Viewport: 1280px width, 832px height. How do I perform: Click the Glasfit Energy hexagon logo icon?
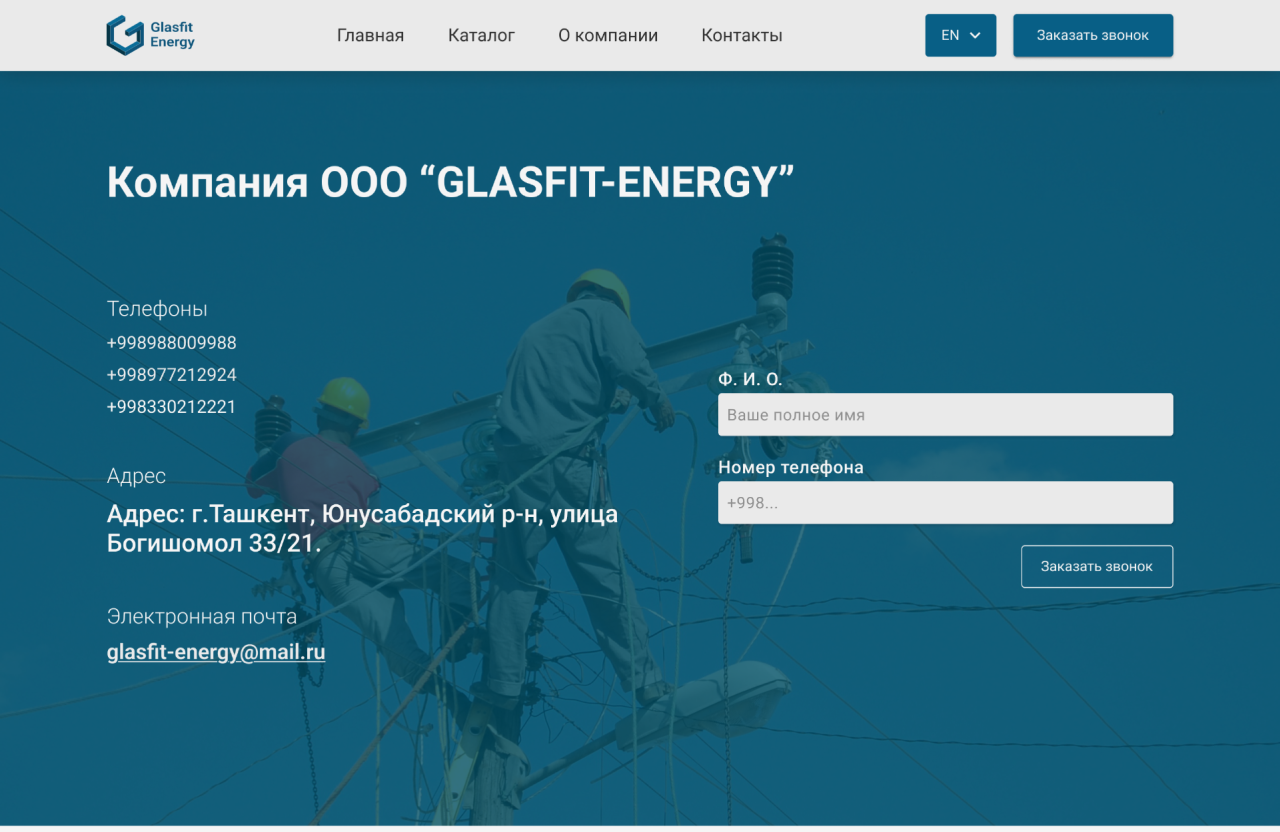pyautogui.click(x=125, y=35)
